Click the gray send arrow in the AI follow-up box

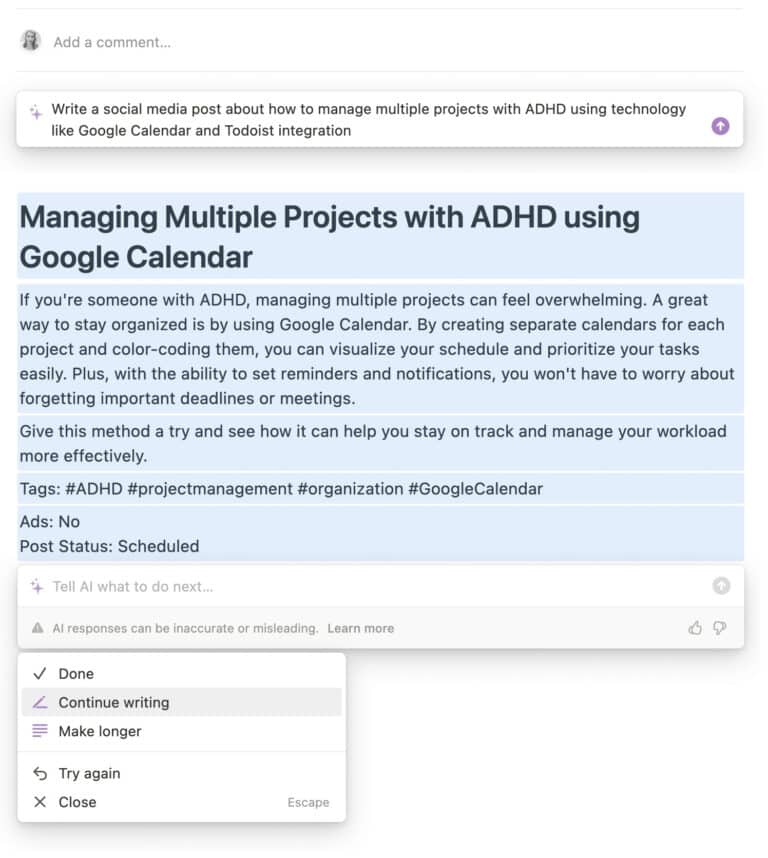tap(721, 587)
